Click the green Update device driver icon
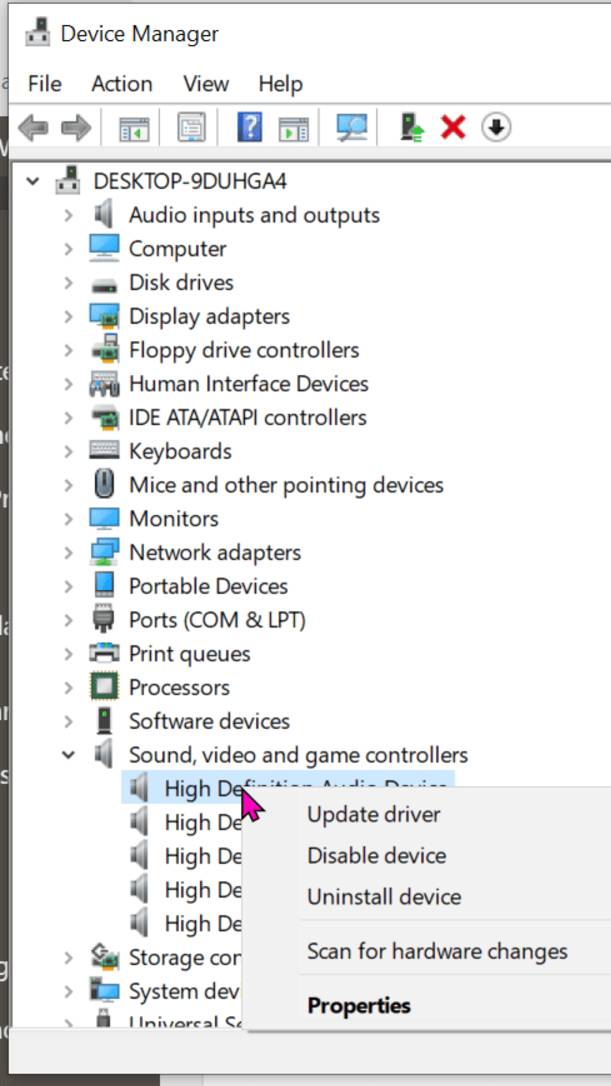611x1086 pixels. coord(411,128)
